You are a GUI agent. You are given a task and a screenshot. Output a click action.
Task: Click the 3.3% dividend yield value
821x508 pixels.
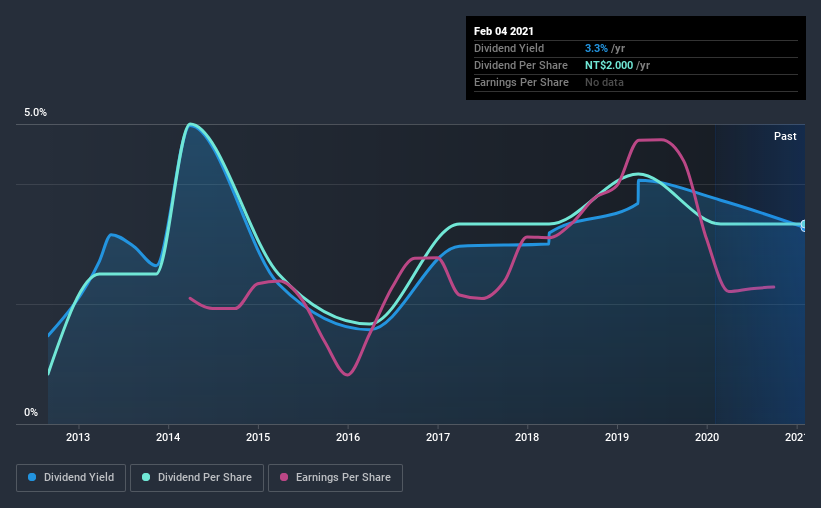(596, 48)
